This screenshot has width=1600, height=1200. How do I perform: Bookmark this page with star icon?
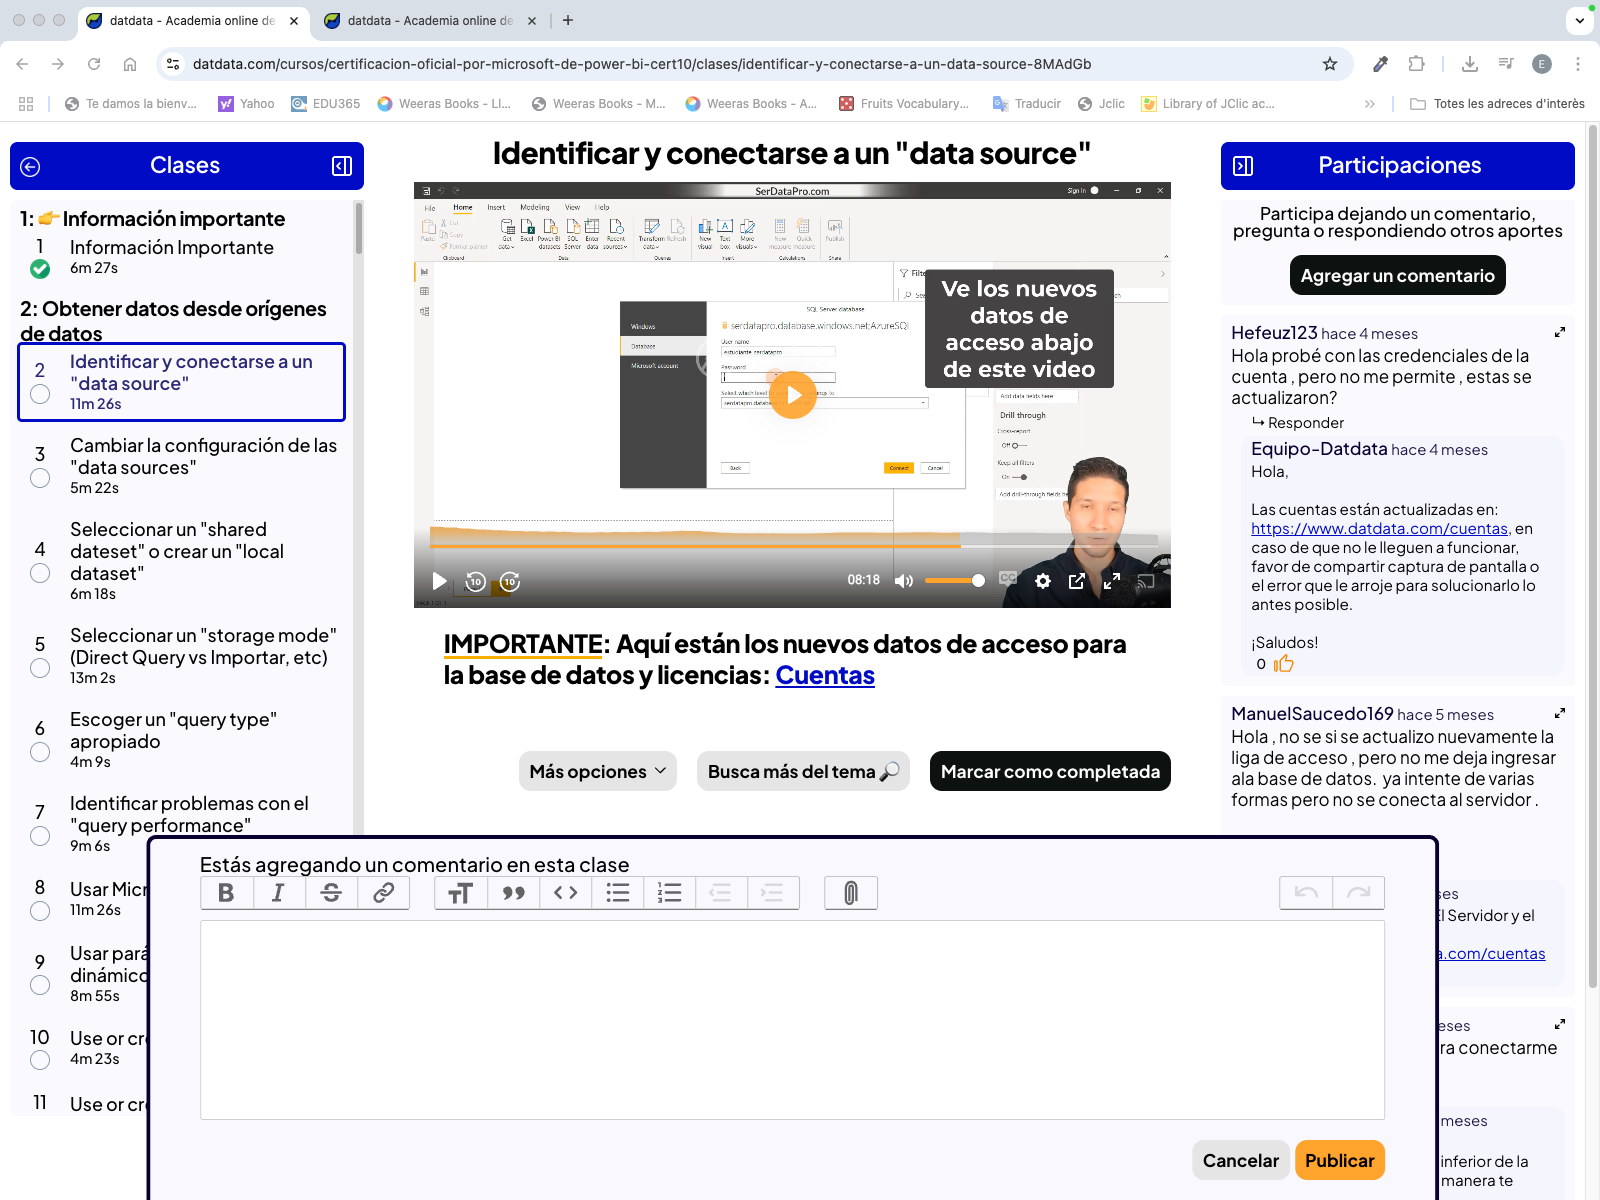[x=1330, y=64]
